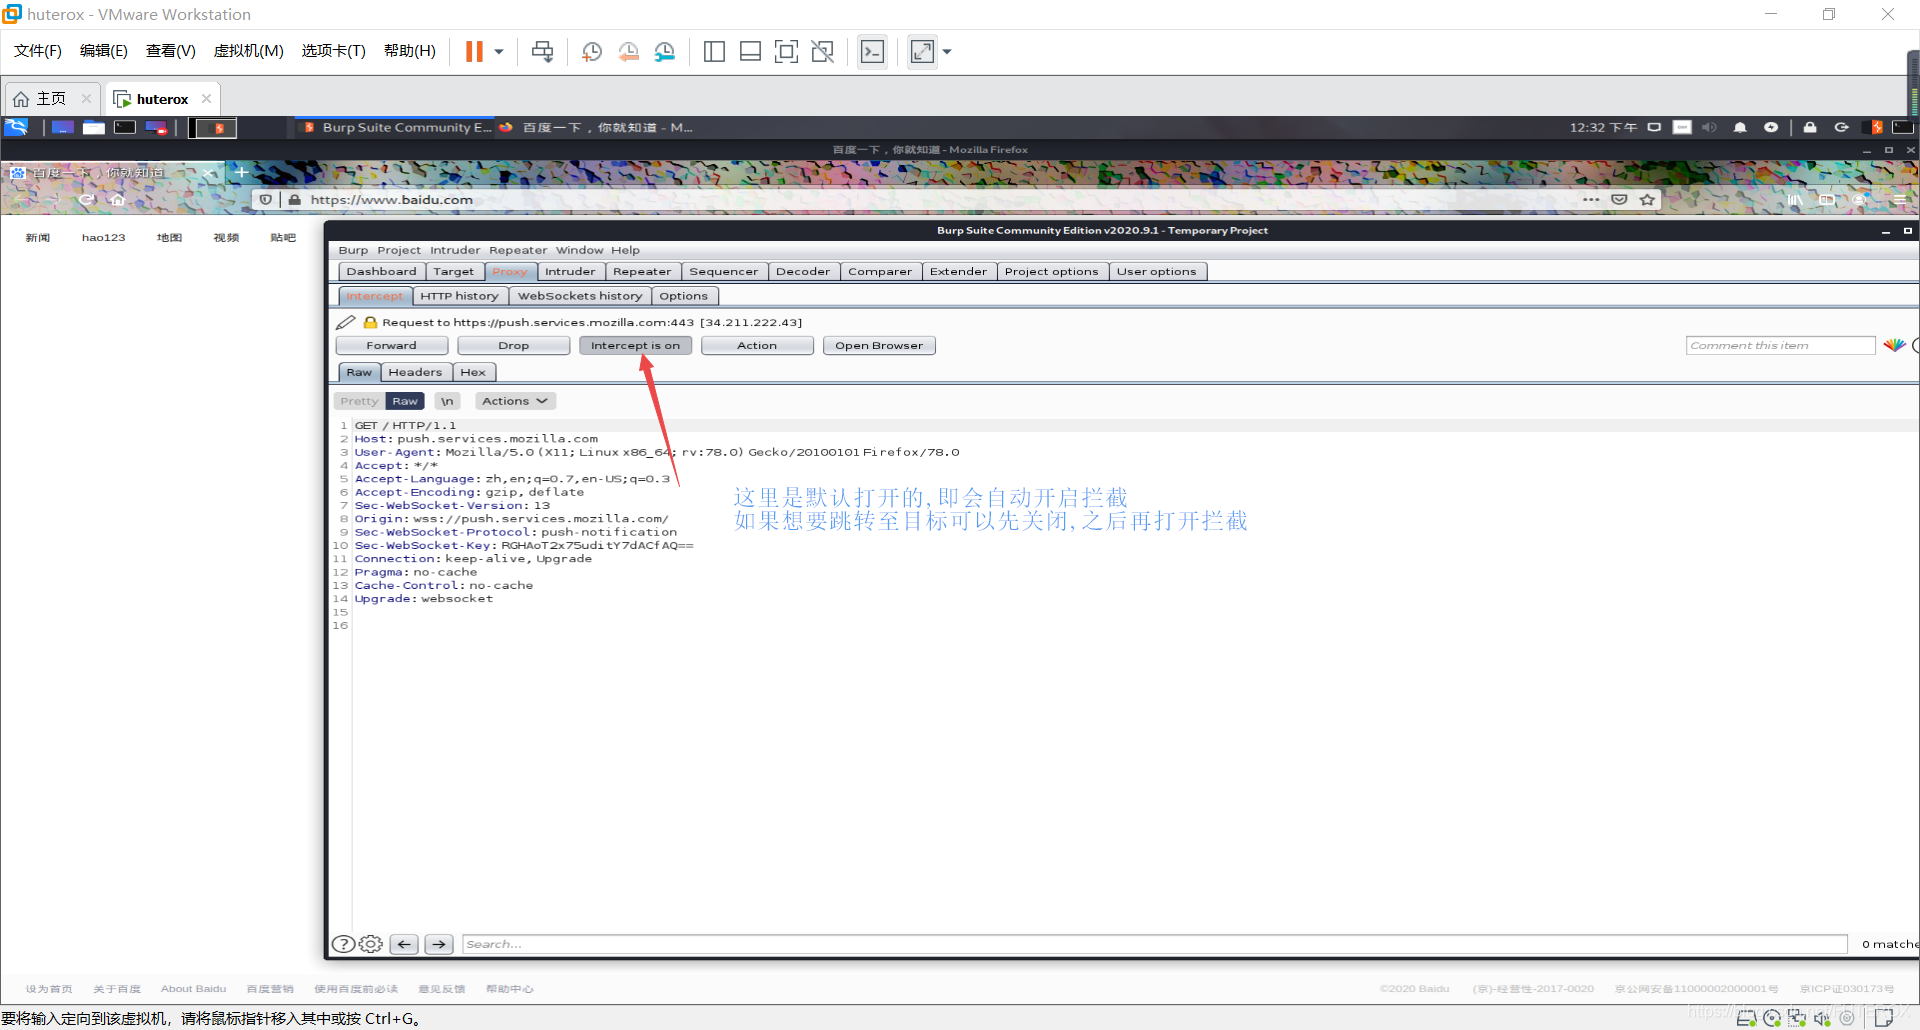Switch to the Headers view tab
The height and width of the screenshot is (1030, 1920).
click(x=415, y=372)
